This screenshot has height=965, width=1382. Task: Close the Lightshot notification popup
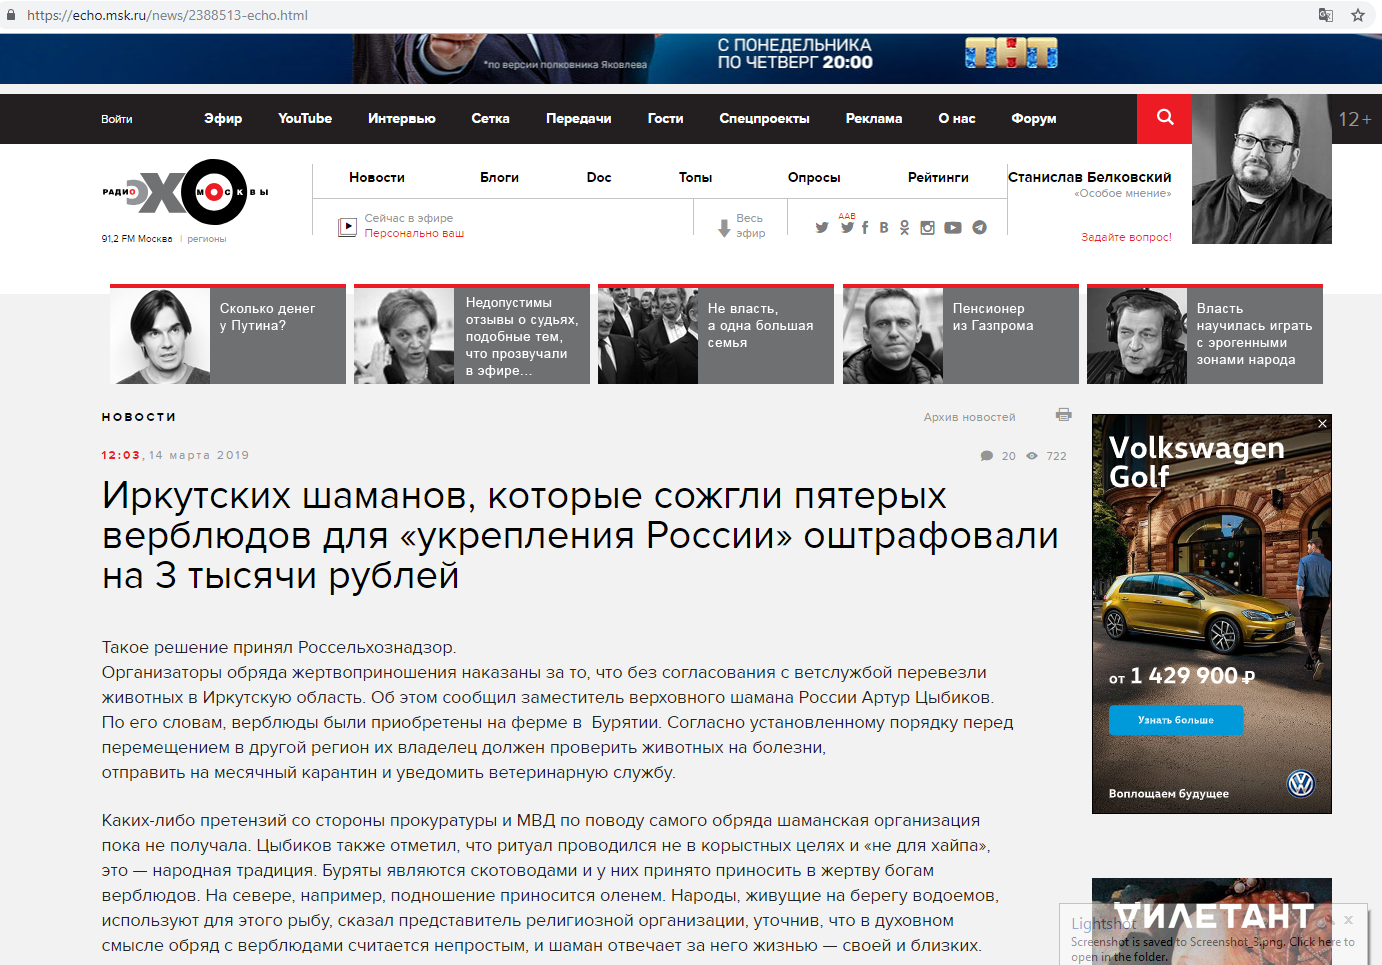[x=1348, y=920]
